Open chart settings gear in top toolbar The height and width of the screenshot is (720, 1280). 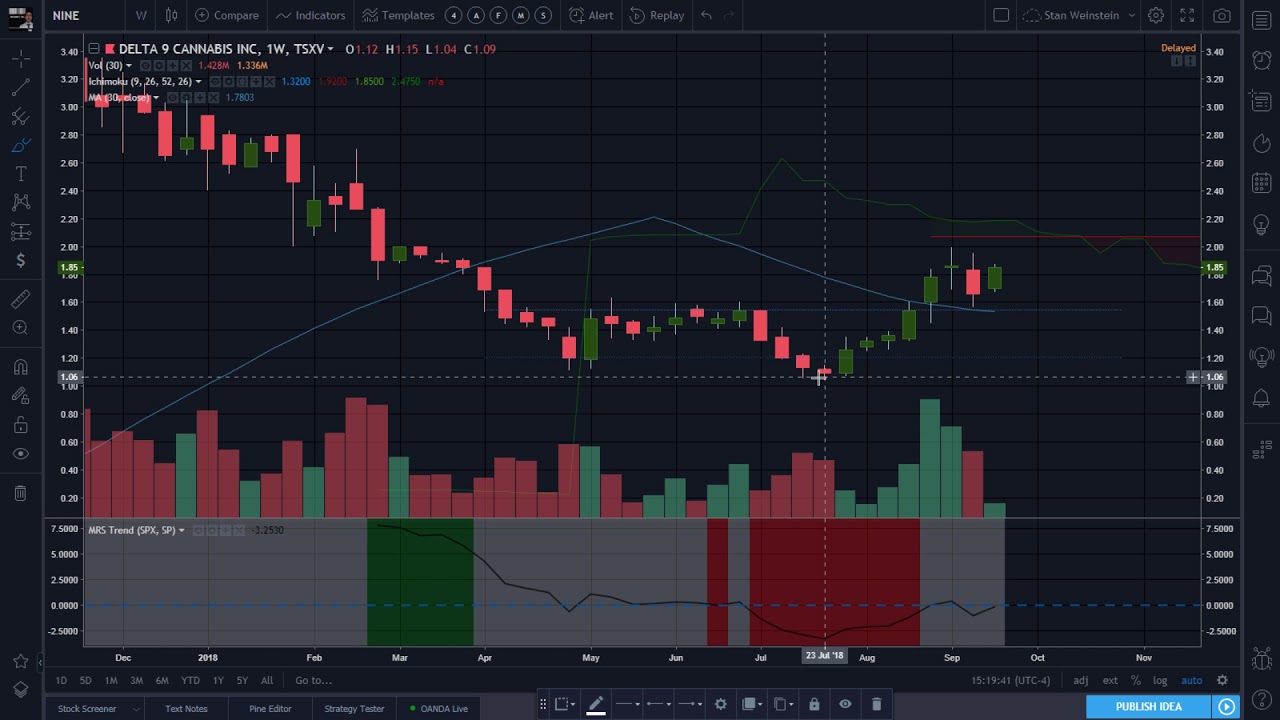(1155, 15)
